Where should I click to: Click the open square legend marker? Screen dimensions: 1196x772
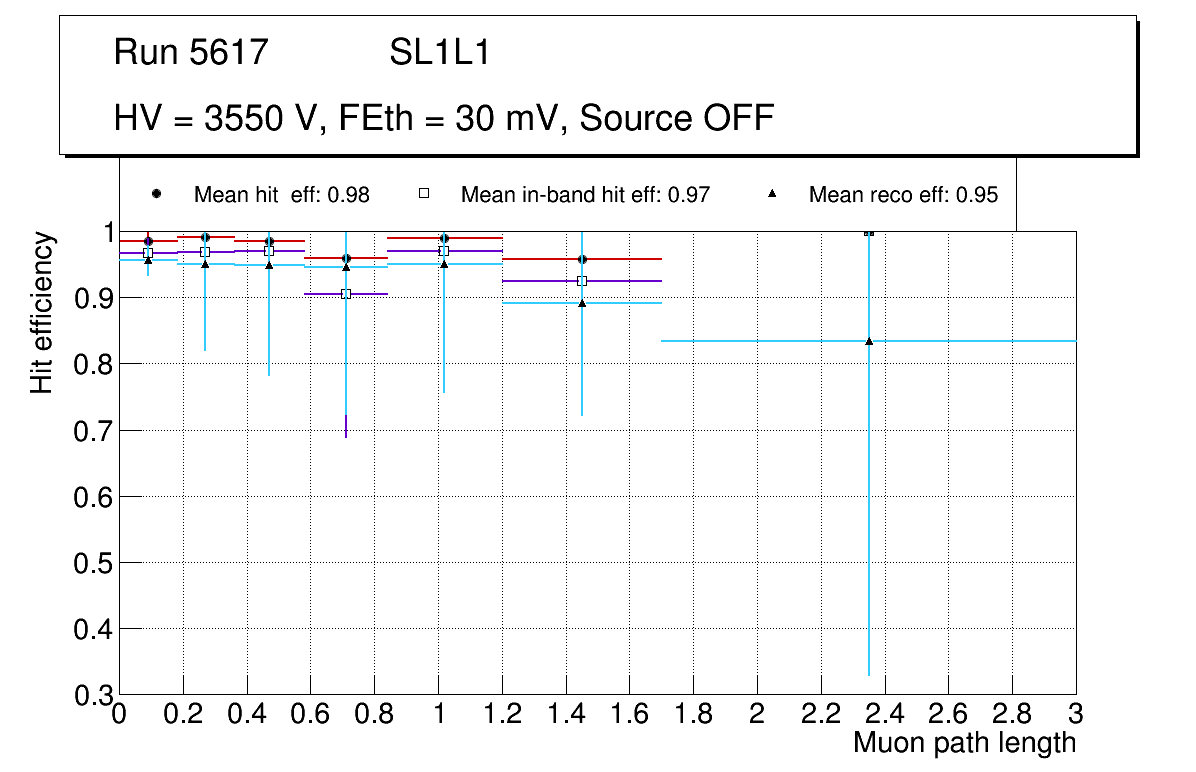click(422, 194)
